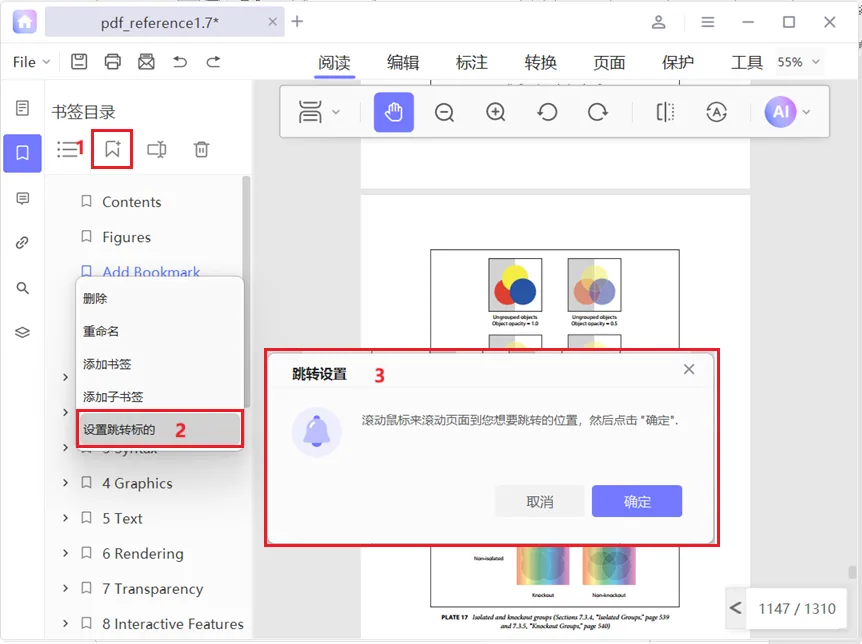Screen dimensions: 862x644
Task: Go to previous page with the arrow
Action: click(736, 608)
